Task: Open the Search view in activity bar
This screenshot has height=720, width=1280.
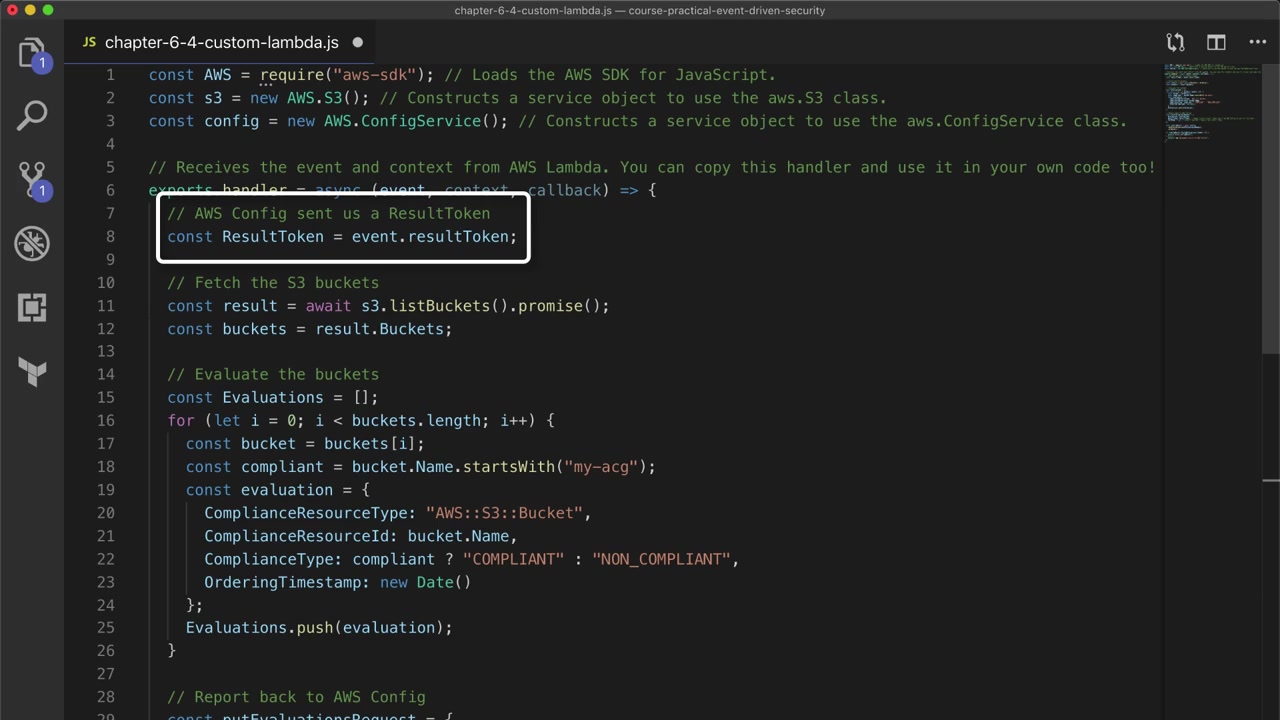Action: 32,116
